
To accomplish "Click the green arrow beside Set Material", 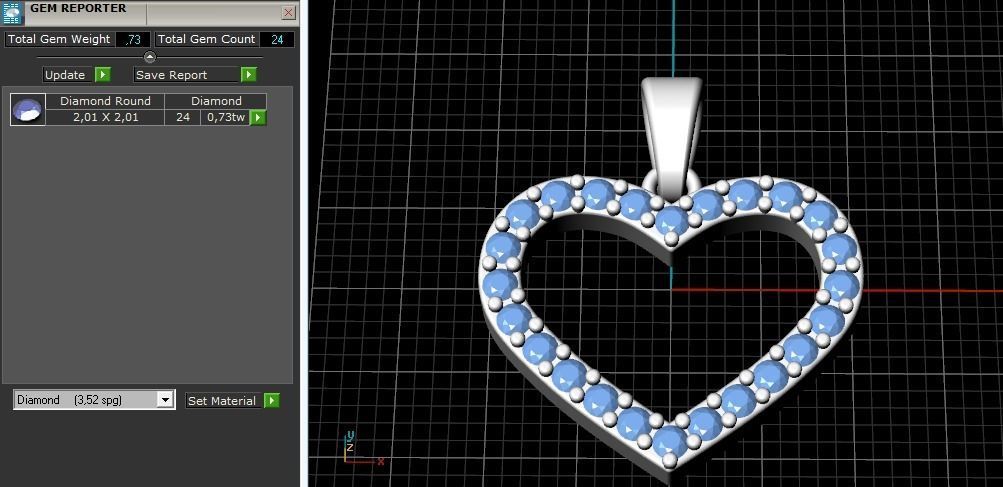I will tap(272, 401).
